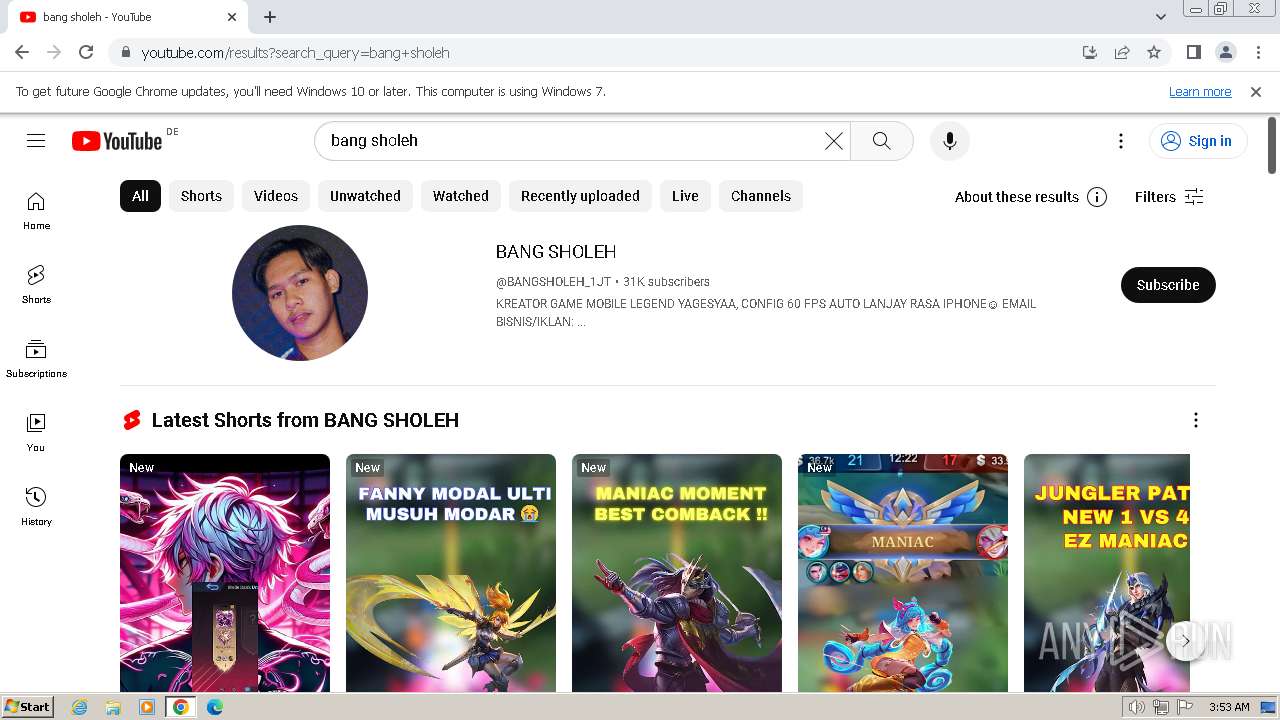Show next Shorts with the arrow button
Viewport: 1280px width, 720px height.
tap(1185, 640)
